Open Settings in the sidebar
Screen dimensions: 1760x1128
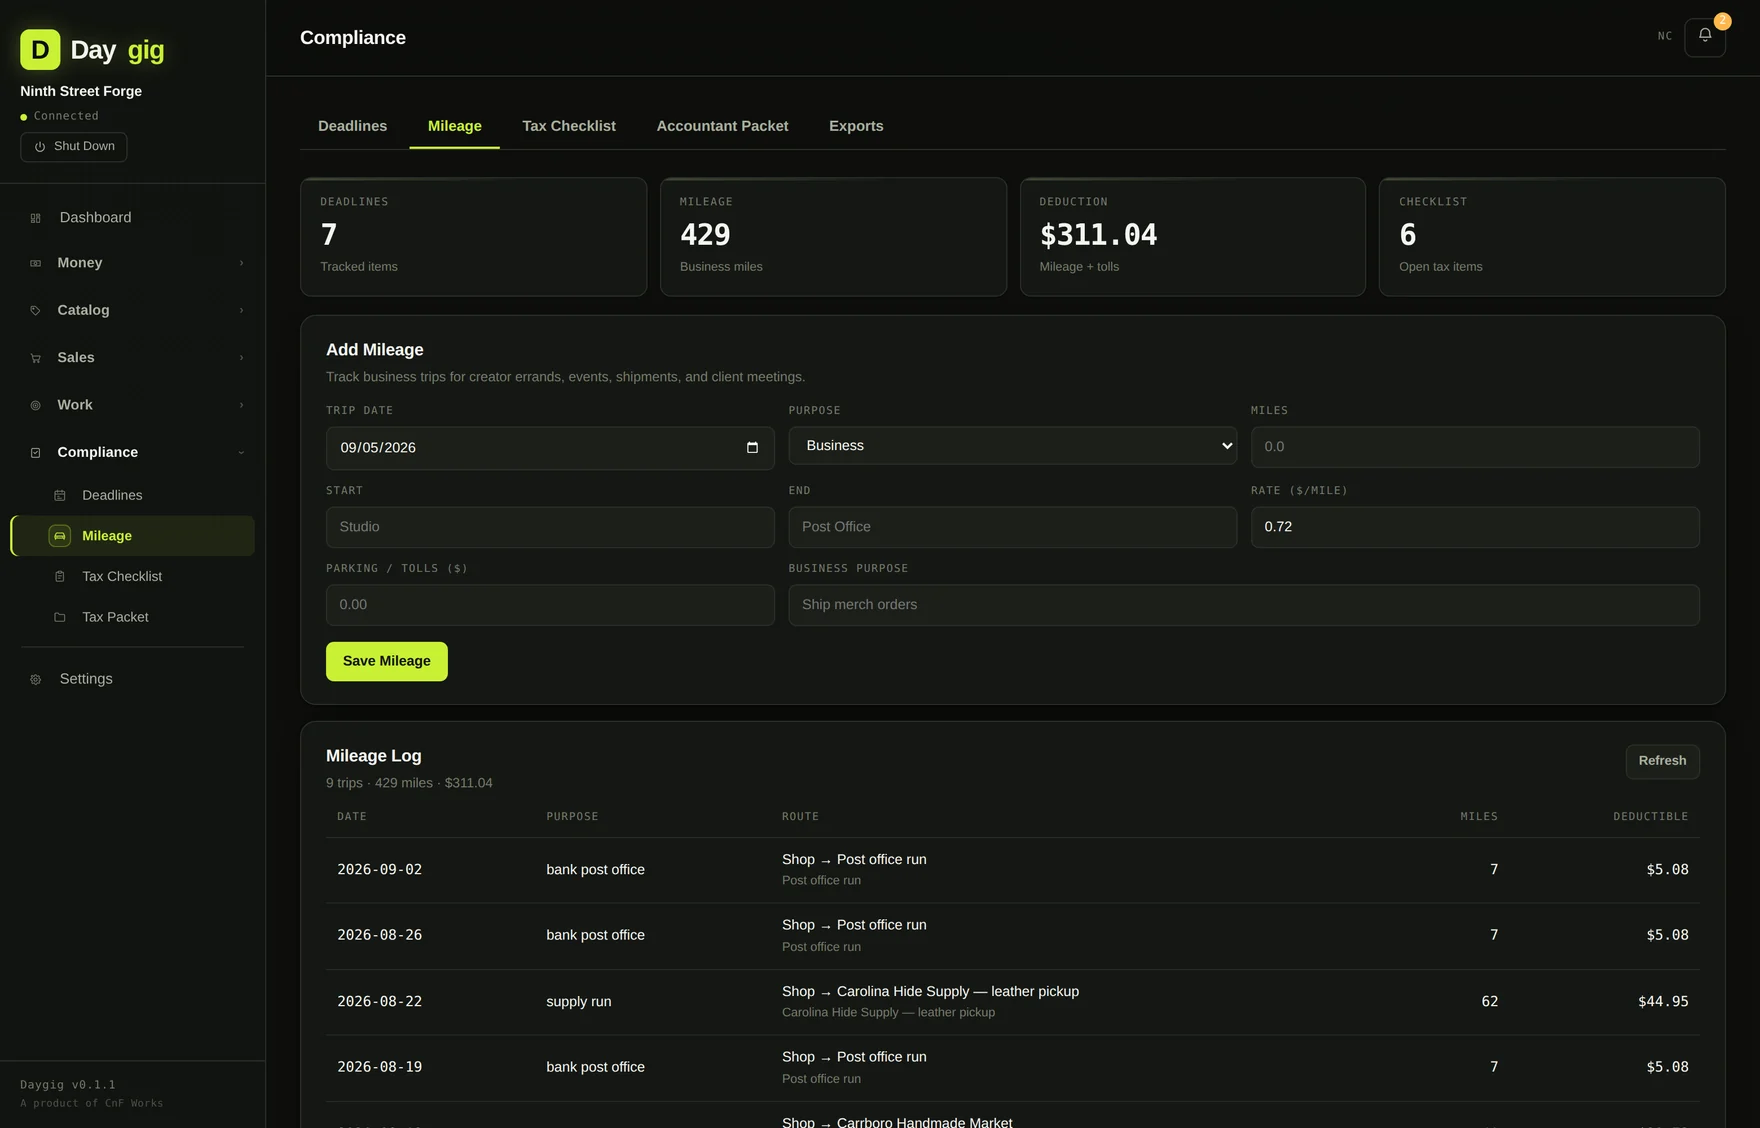point(132,679)
